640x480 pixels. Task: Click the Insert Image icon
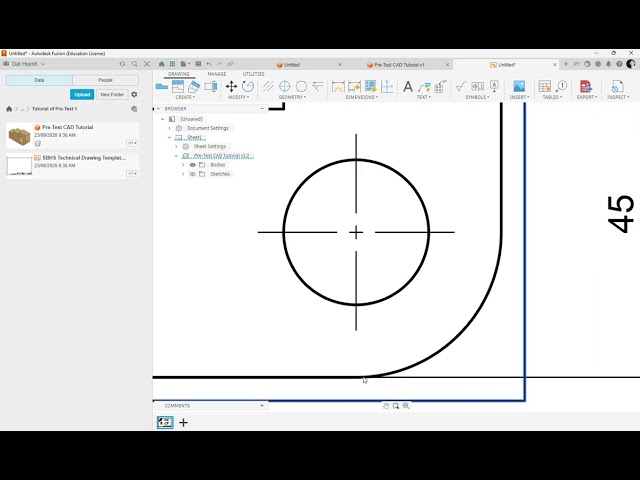click(x=519, y=86)
